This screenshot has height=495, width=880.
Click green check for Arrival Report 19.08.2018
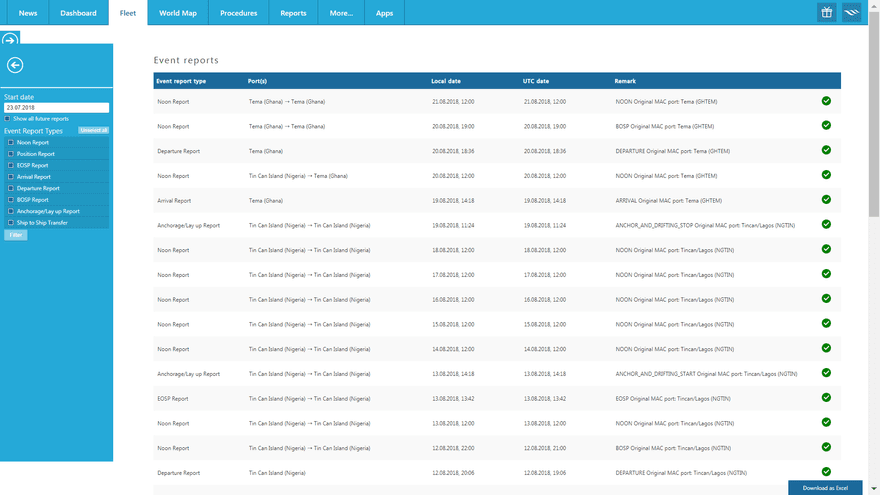click(x=826, y=200)
